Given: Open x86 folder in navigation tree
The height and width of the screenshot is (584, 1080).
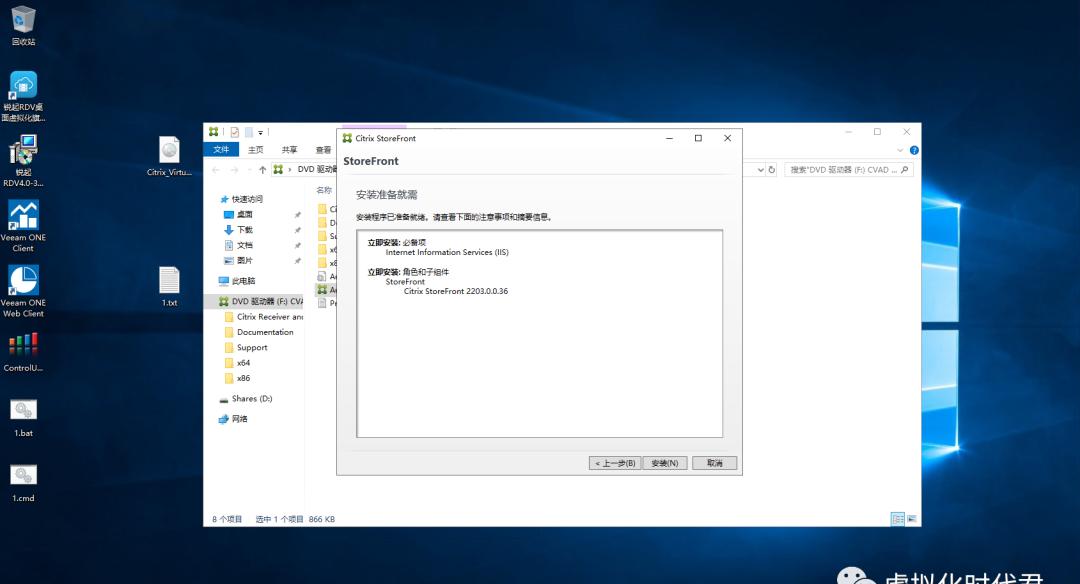Looking at the screenshot, I should 243,378.
